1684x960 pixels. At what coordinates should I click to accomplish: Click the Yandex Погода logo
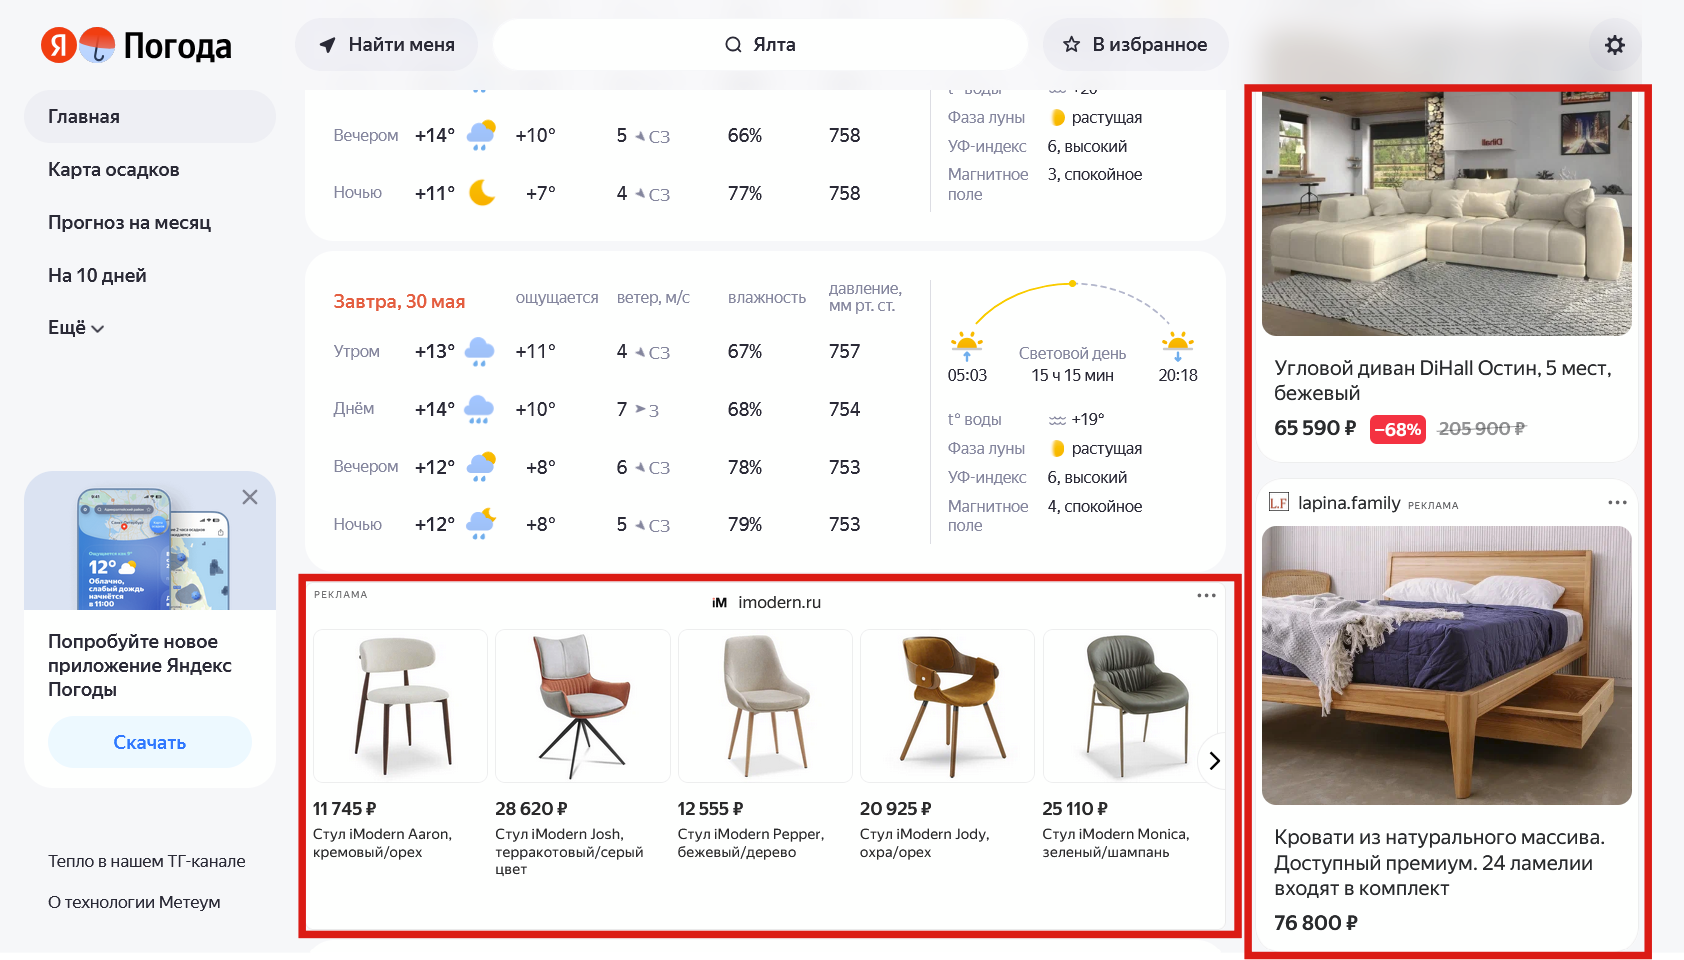(136, 45)
